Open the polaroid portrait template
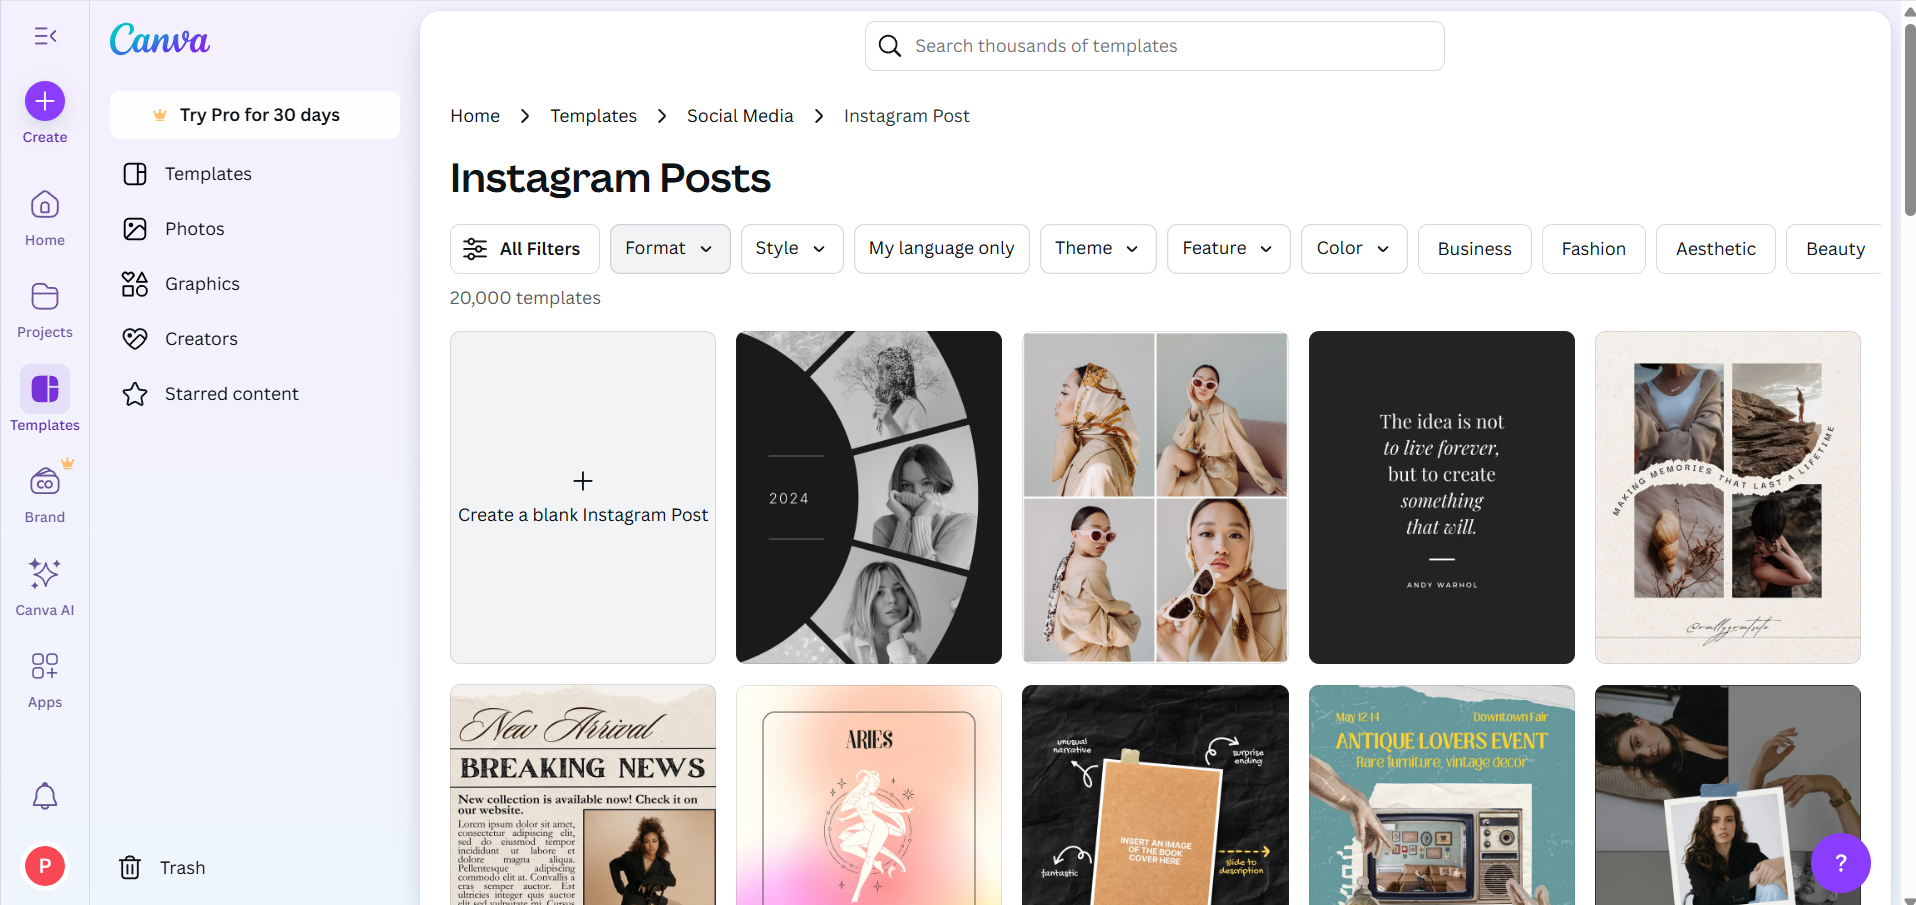1916x905 pixels. [x=1728, y=795]
